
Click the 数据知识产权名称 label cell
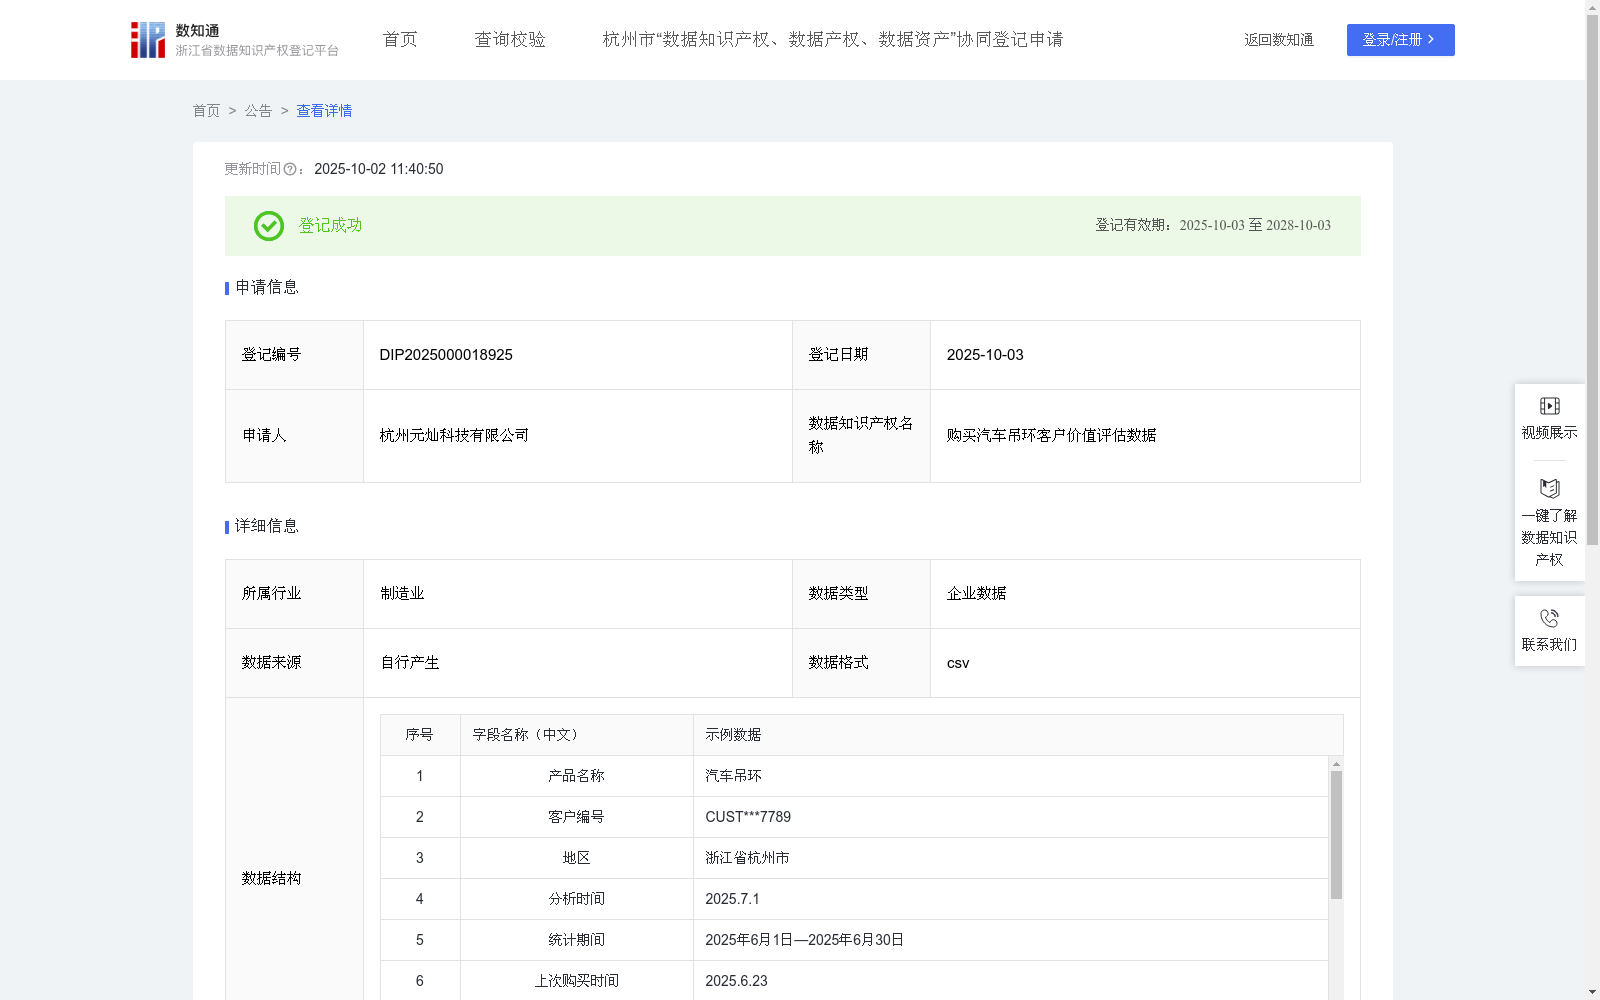861,436
